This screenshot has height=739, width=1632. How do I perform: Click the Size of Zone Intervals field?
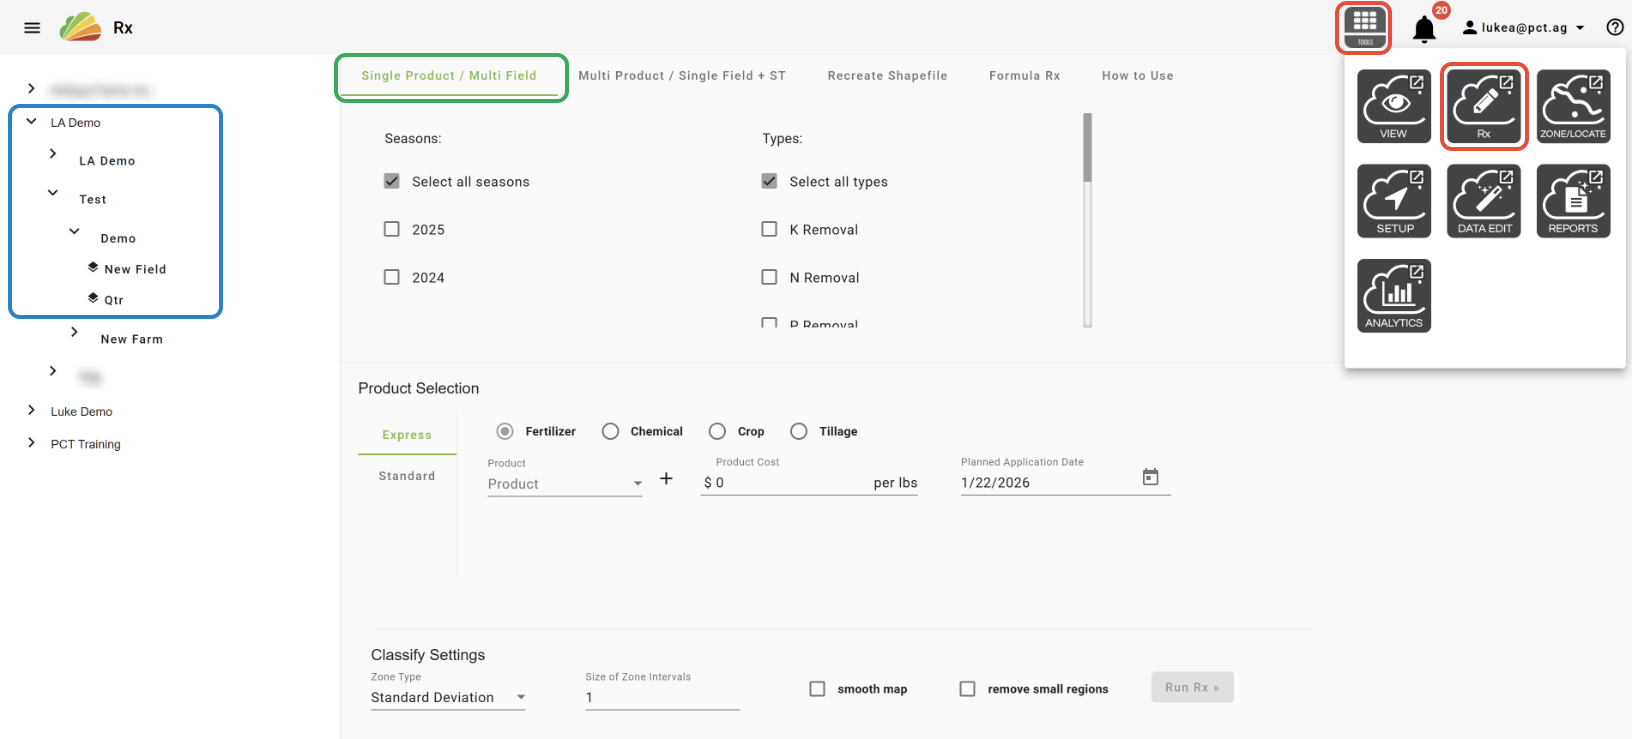(x=662, y=697)
